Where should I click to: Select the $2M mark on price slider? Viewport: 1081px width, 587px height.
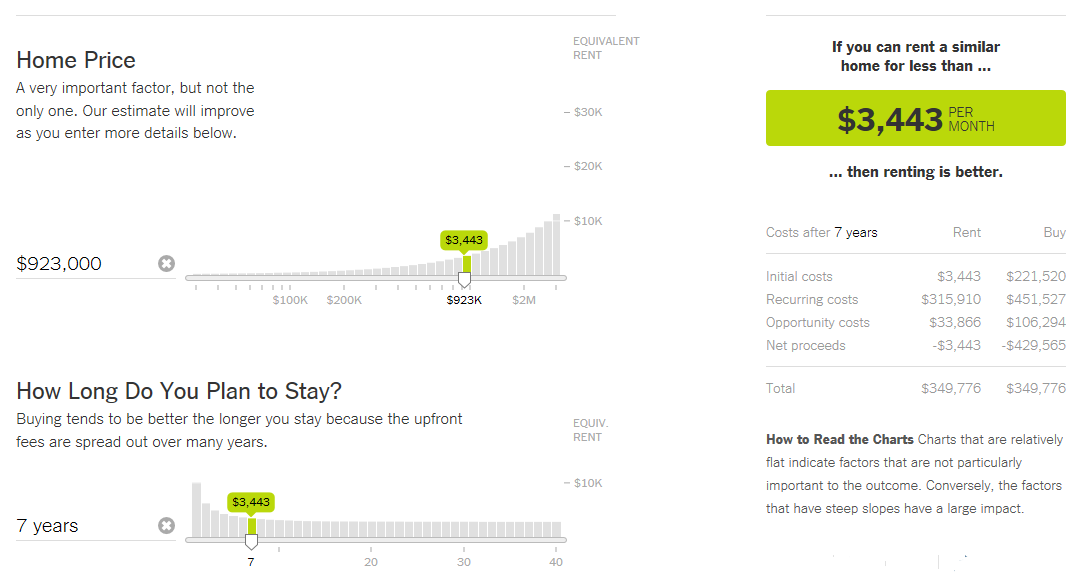(x=524, y=300)
